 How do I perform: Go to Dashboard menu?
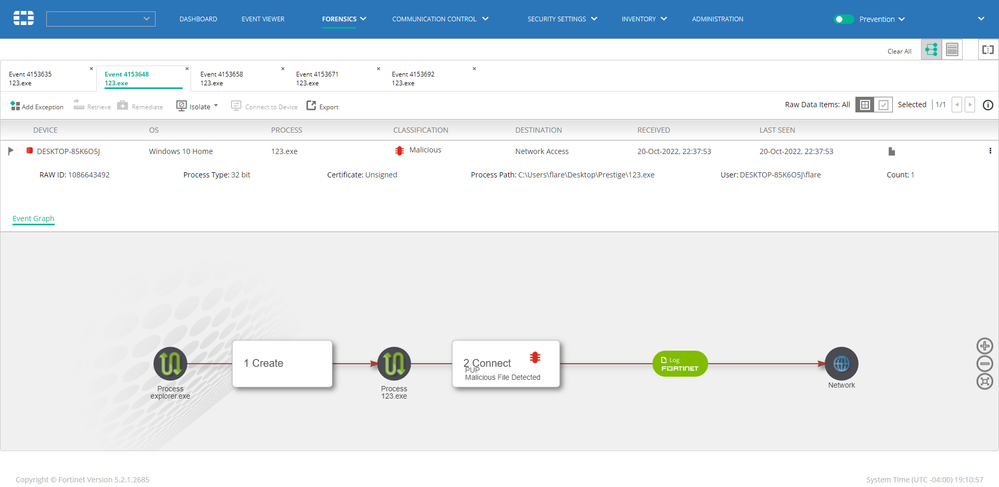pos(198,19)
